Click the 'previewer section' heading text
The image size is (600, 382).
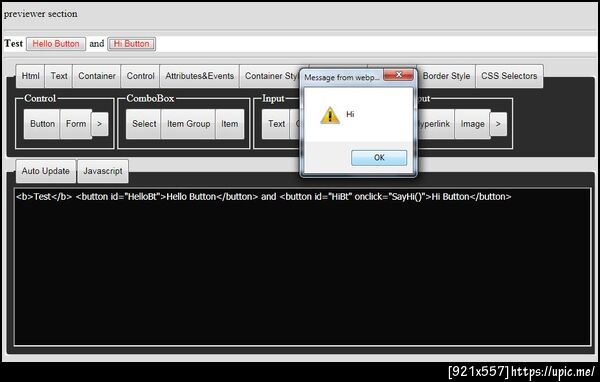pyautogui.click(x=41, y=14)
